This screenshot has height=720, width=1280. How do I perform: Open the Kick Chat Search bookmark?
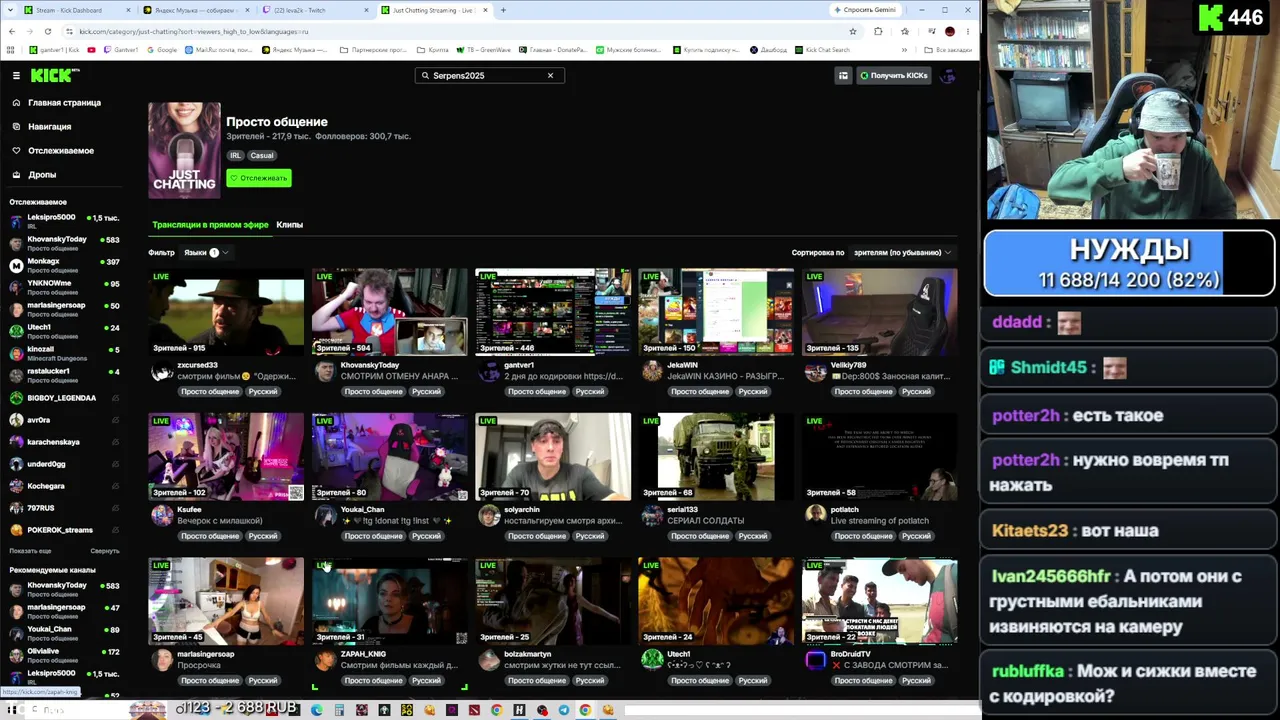click(822, 50)
